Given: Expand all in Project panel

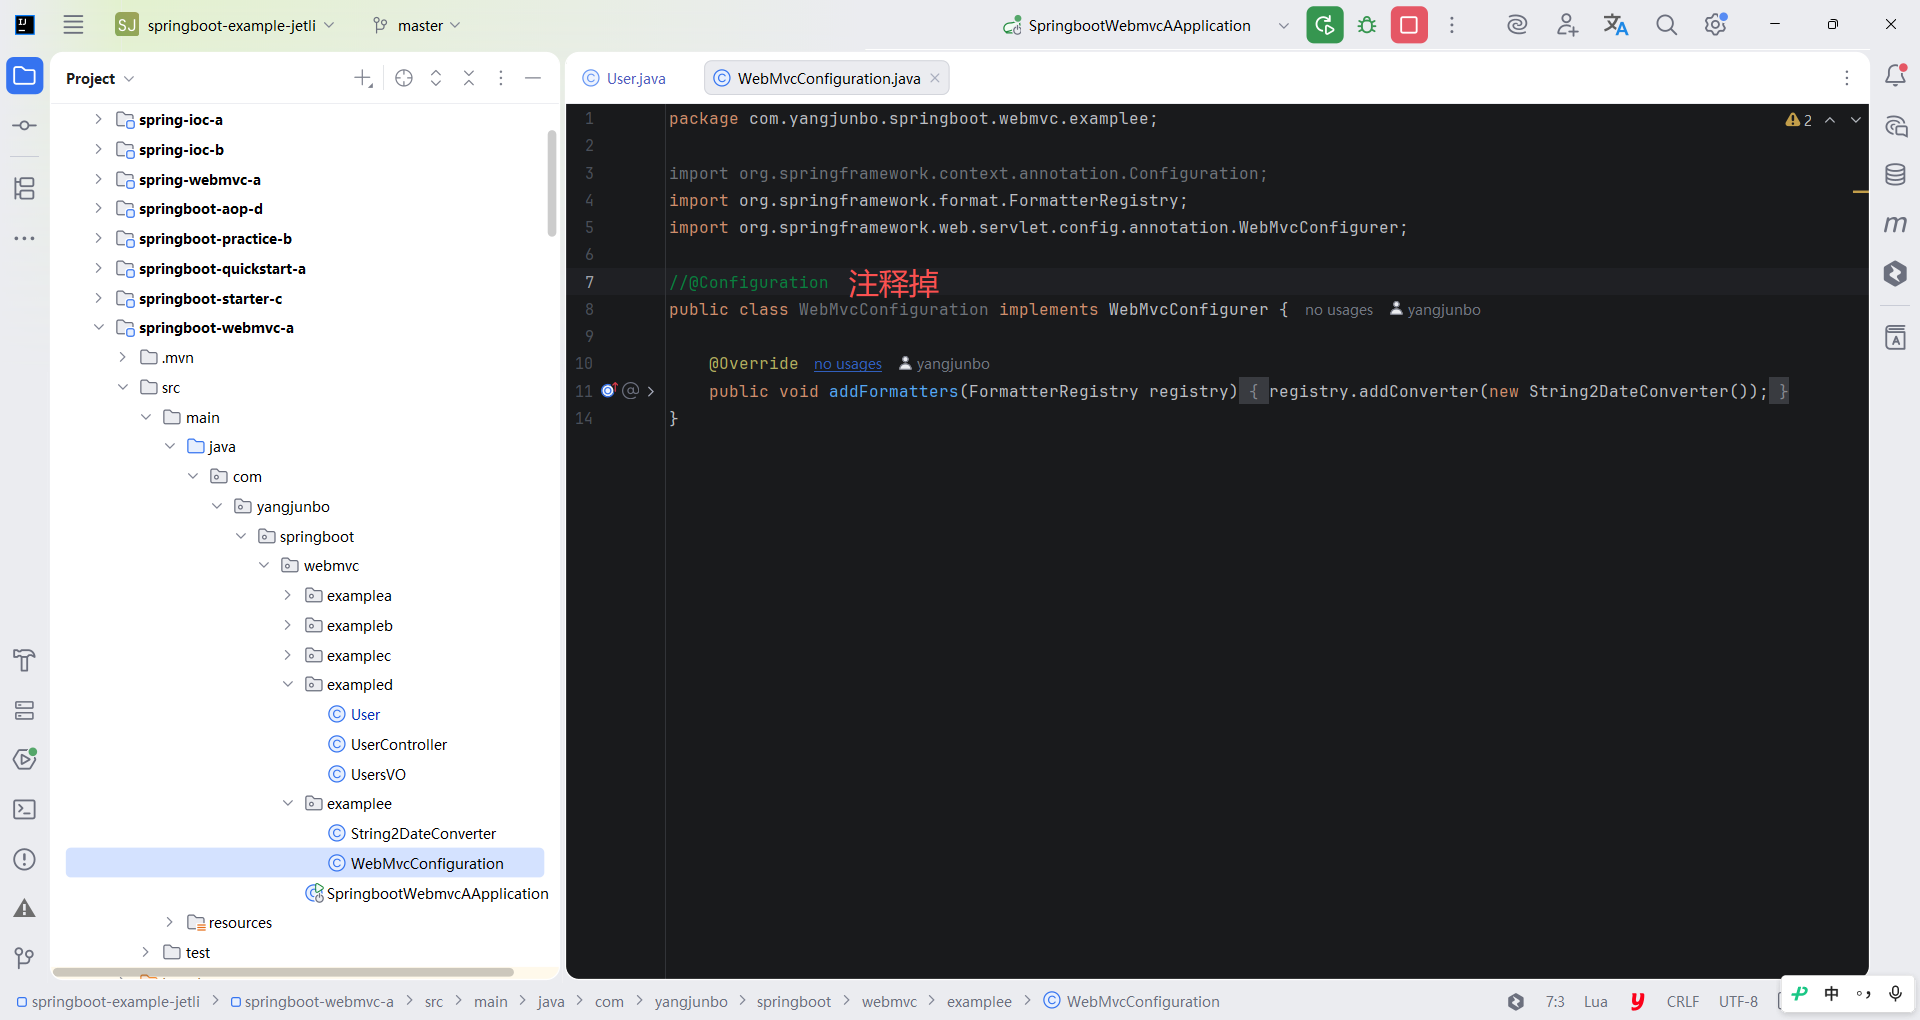Looking at the screenshot, I should click(436, 78).
